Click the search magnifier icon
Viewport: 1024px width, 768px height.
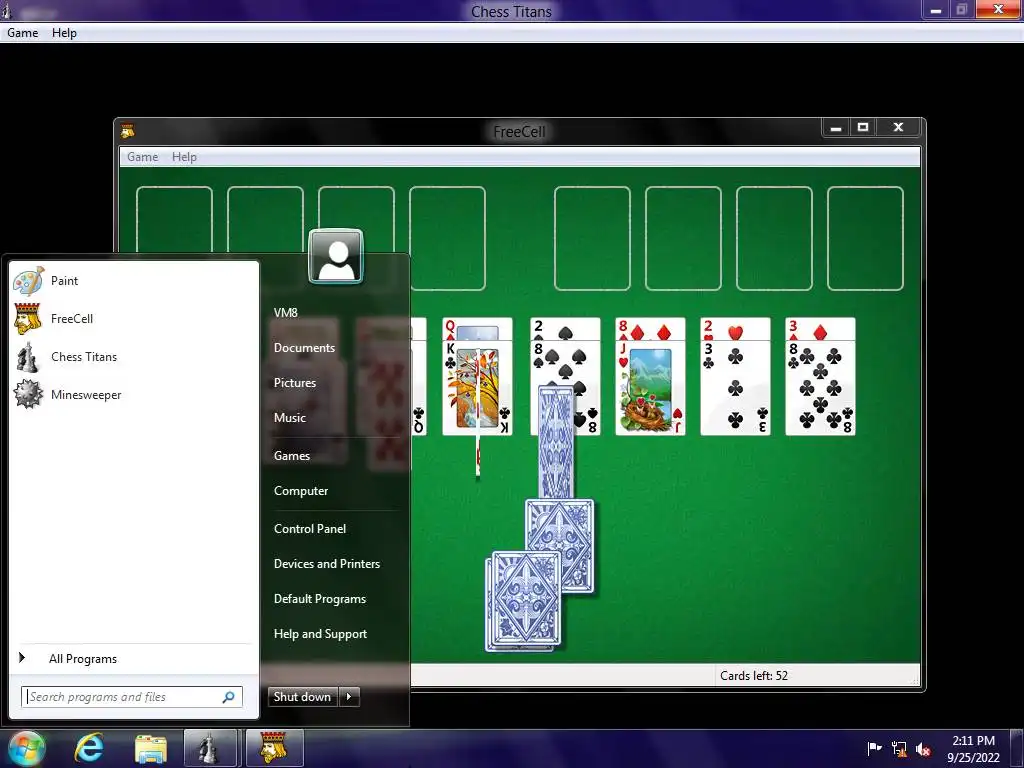[229, 697]
